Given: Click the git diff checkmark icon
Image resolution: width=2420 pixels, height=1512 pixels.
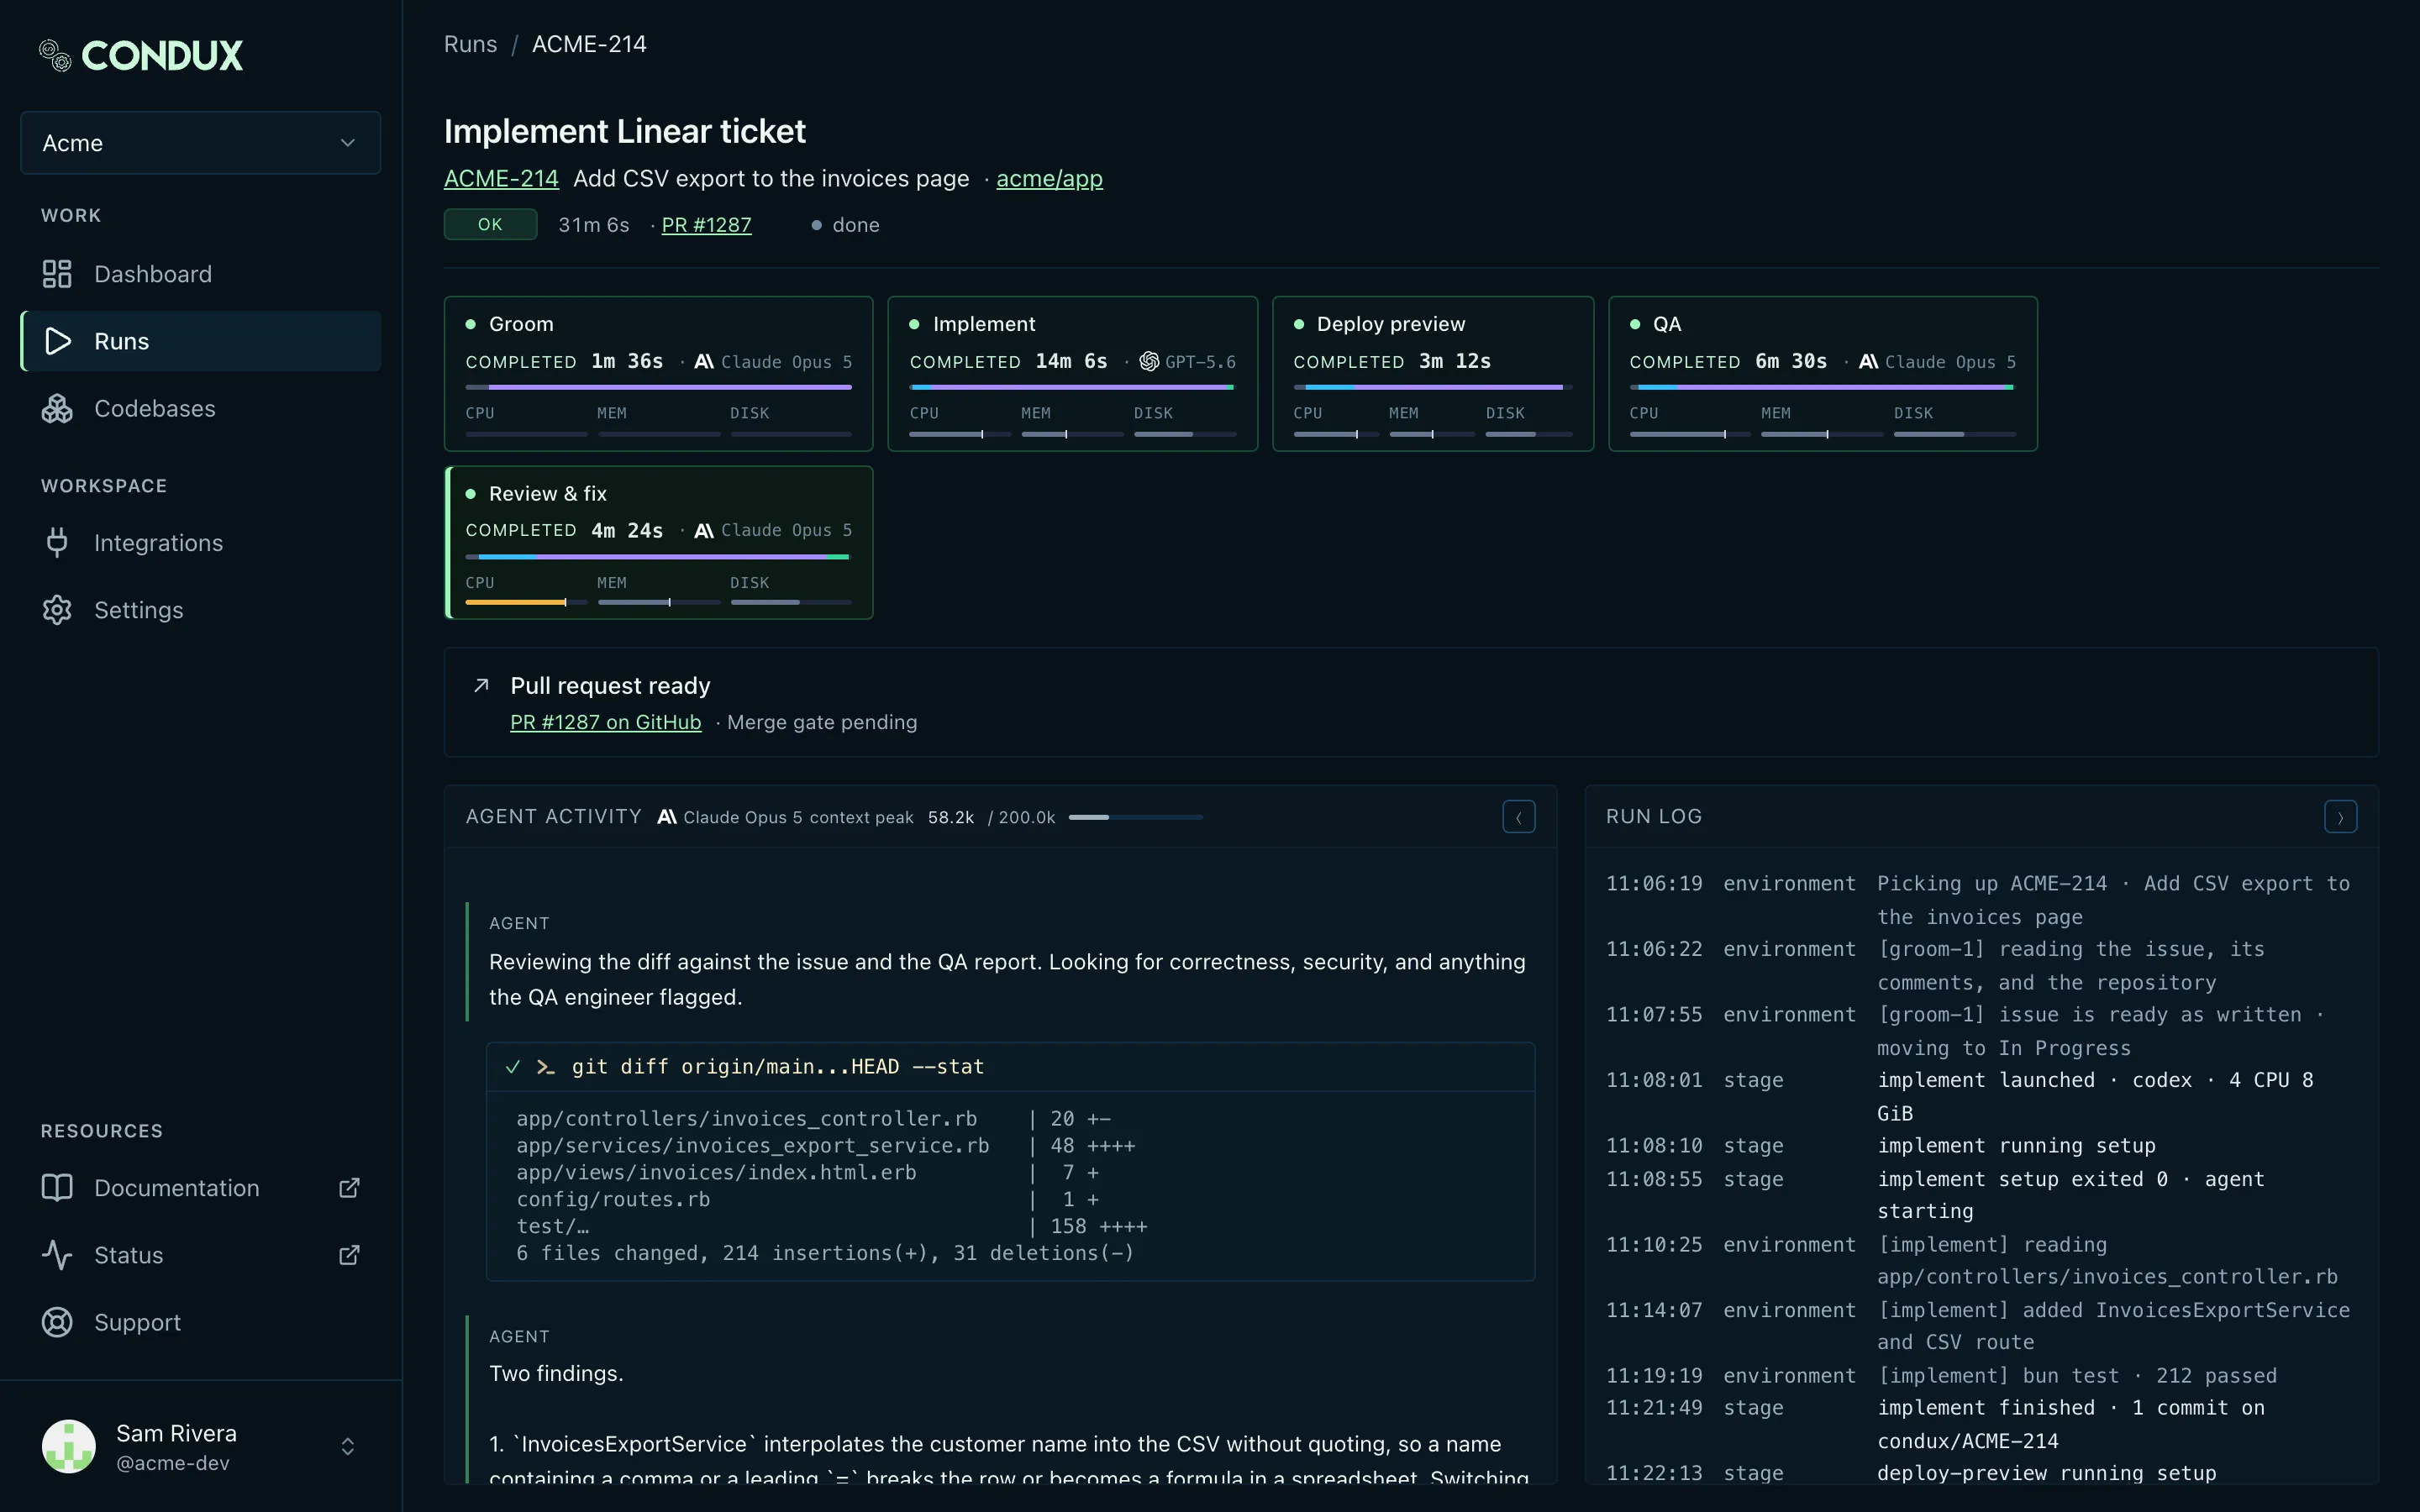Looking at the screenshot, I should 513,1067.
